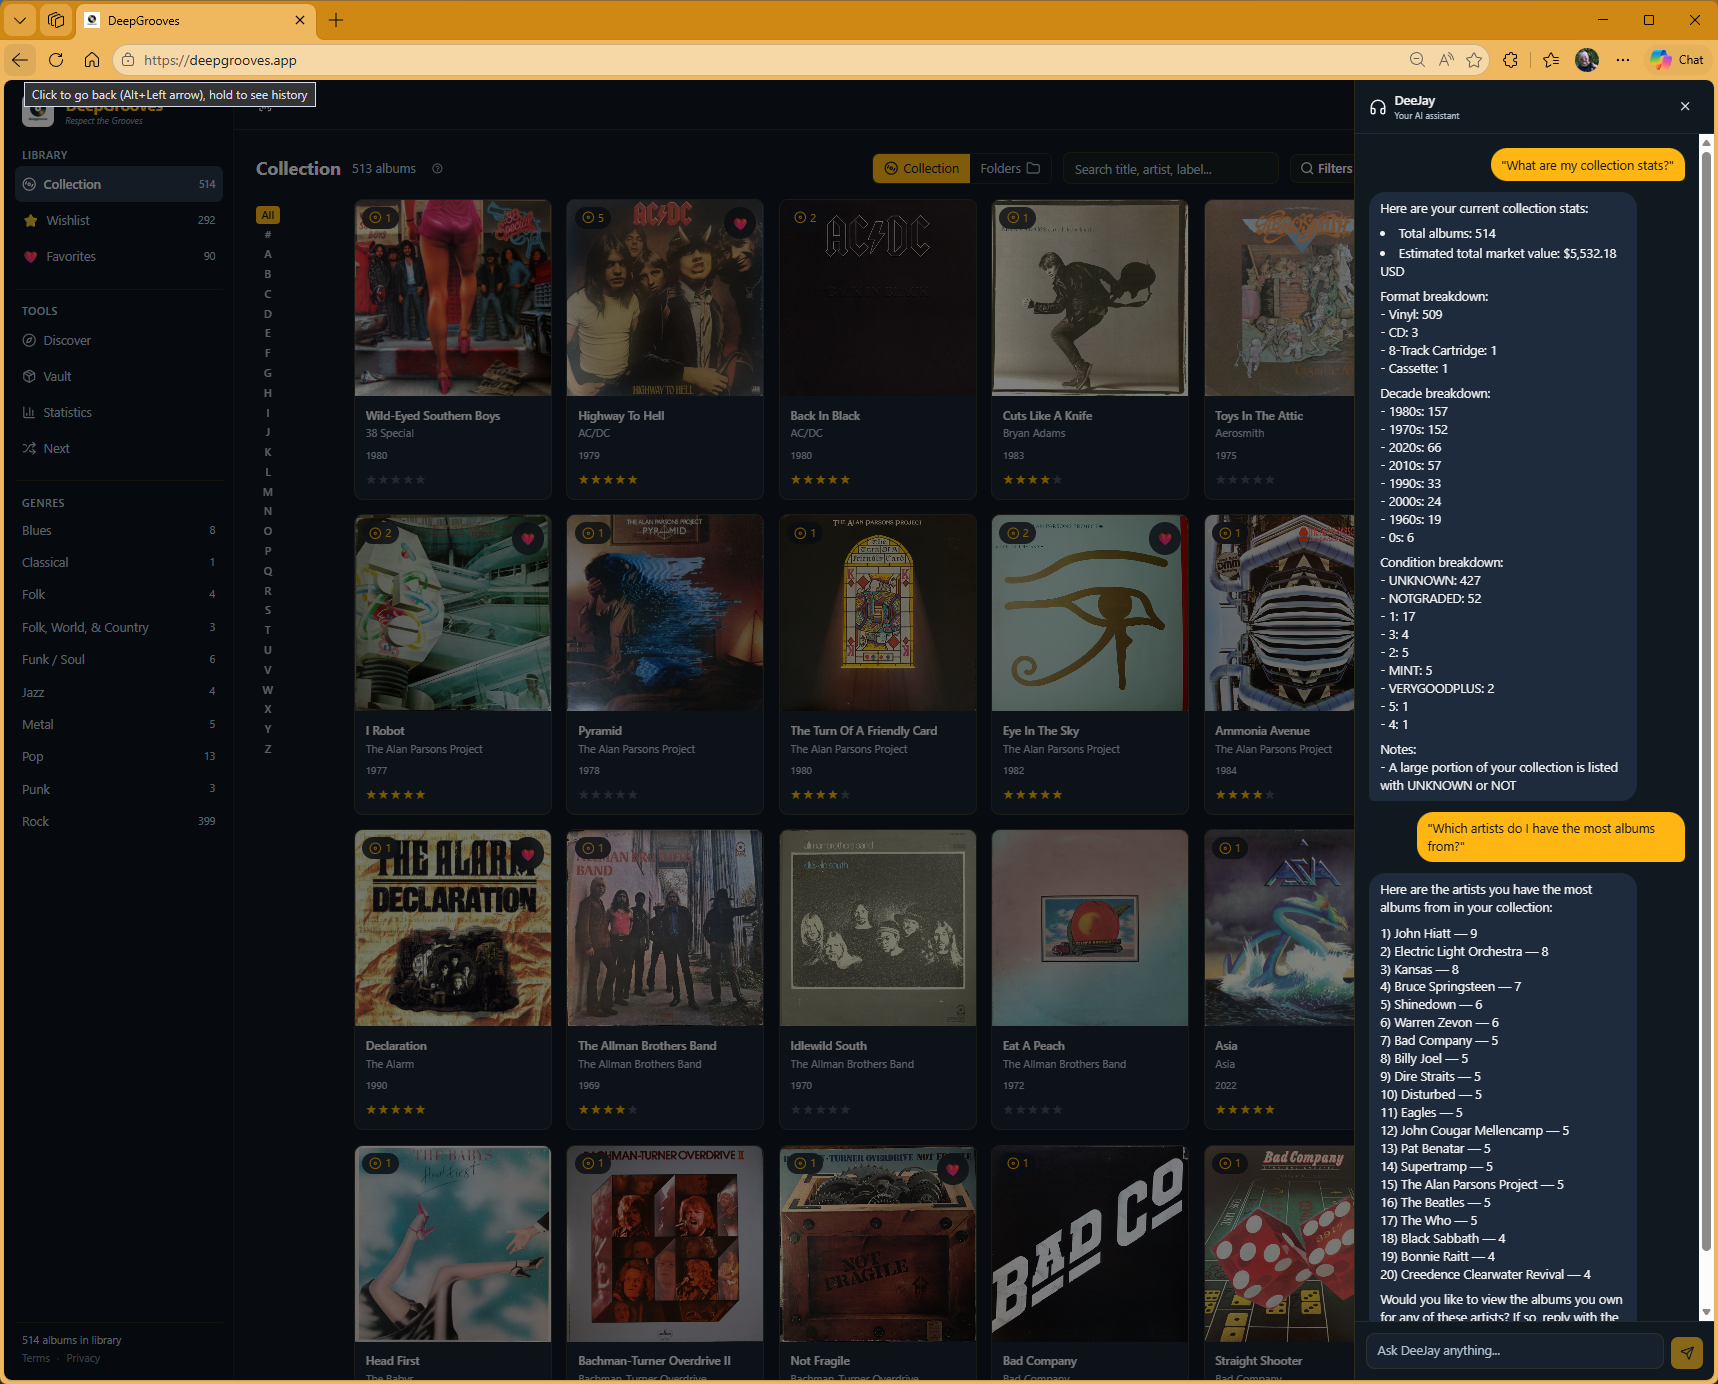Filter by Blues genre

pyautogui.click(x=119, y=530)
